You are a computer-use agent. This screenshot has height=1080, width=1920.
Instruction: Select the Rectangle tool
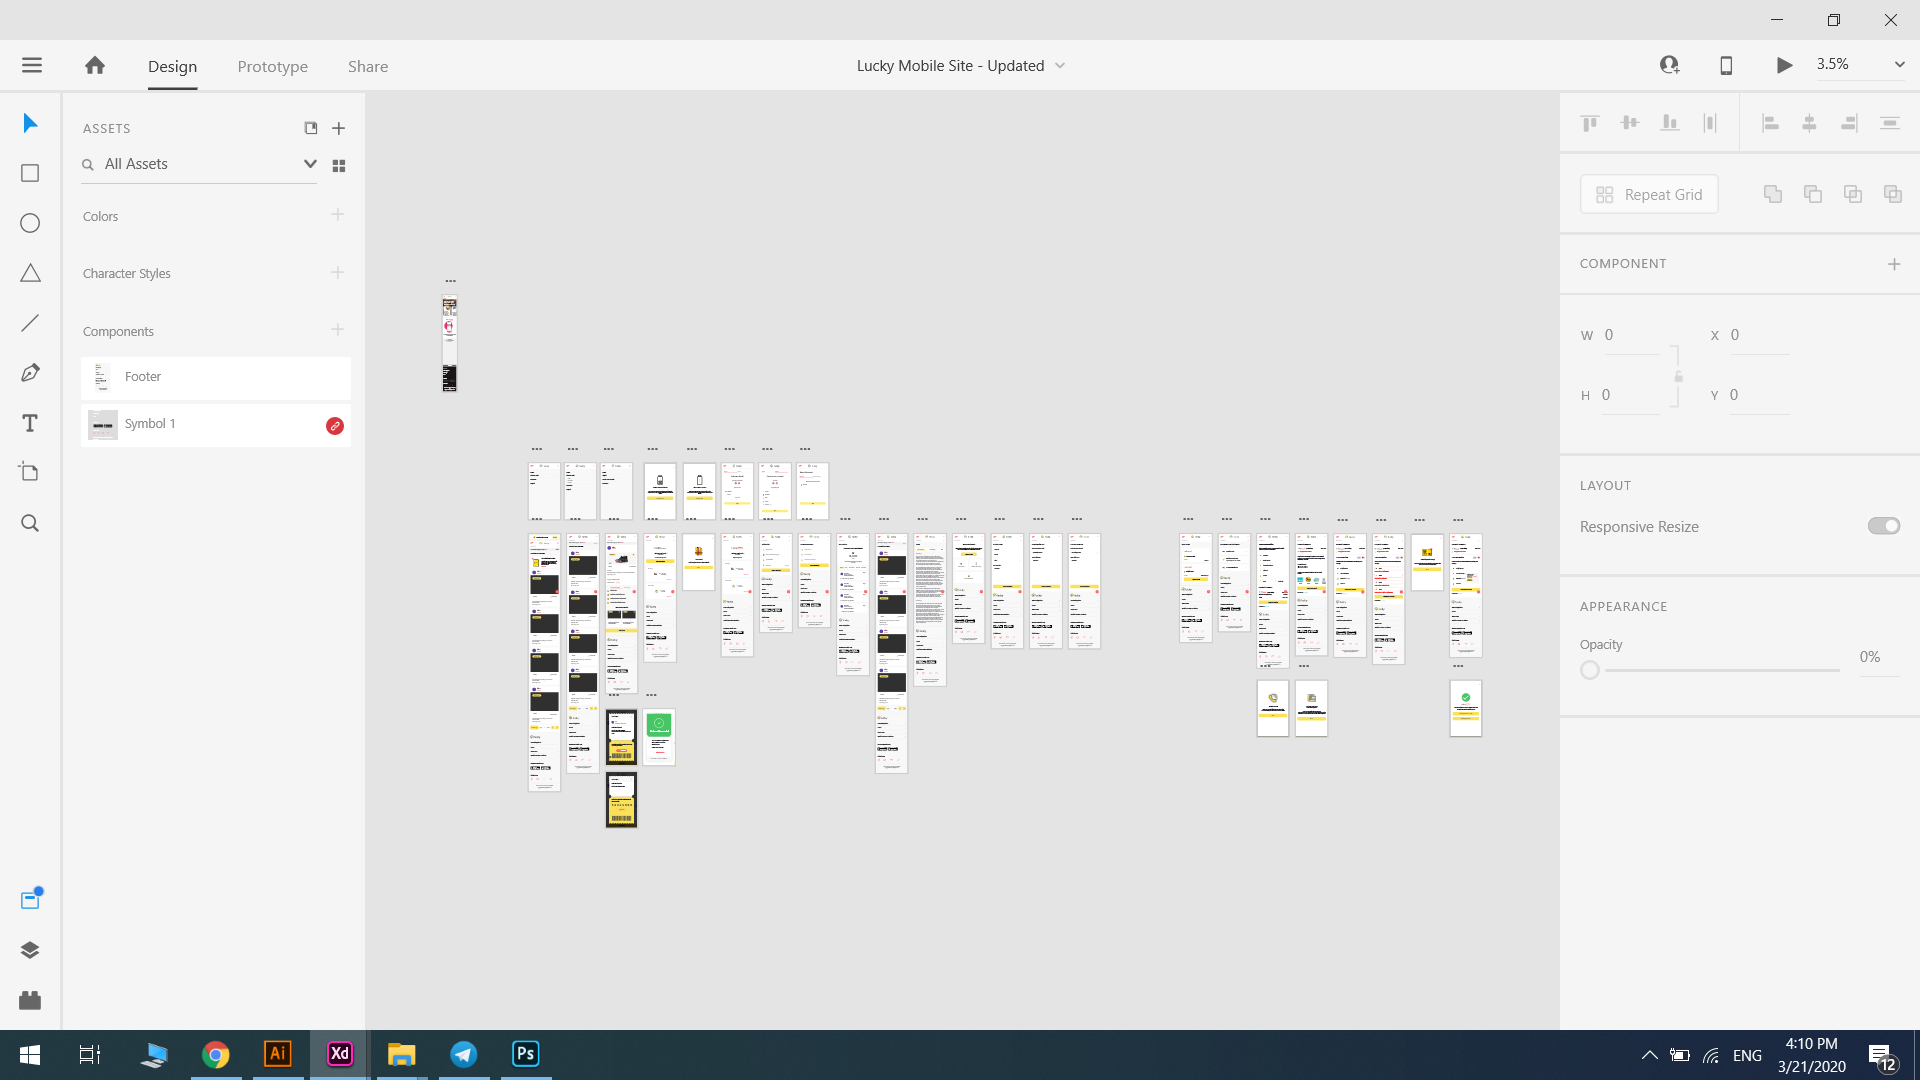(x=30, y=173)
